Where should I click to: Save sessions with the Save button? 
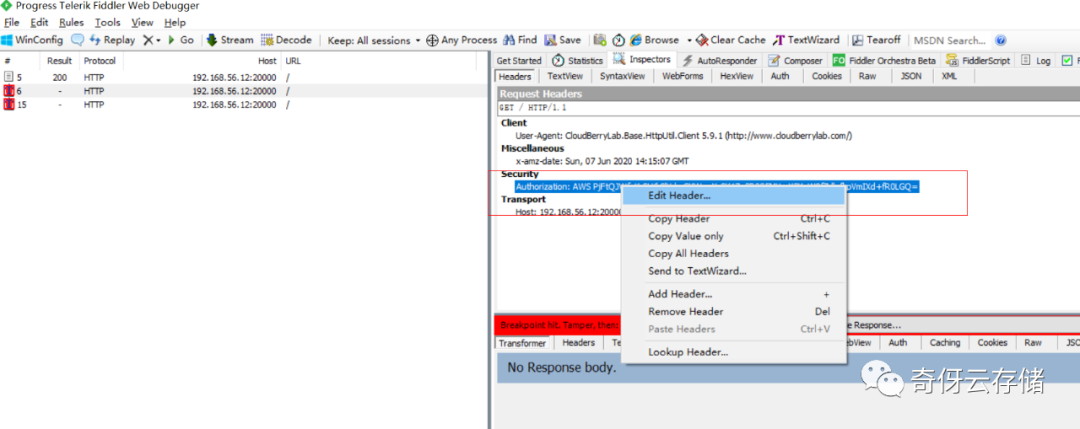[563, 40]
